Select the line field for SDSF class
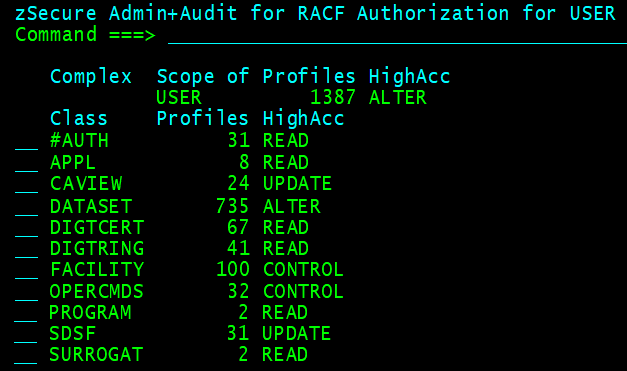 click(x=26, y=334)
